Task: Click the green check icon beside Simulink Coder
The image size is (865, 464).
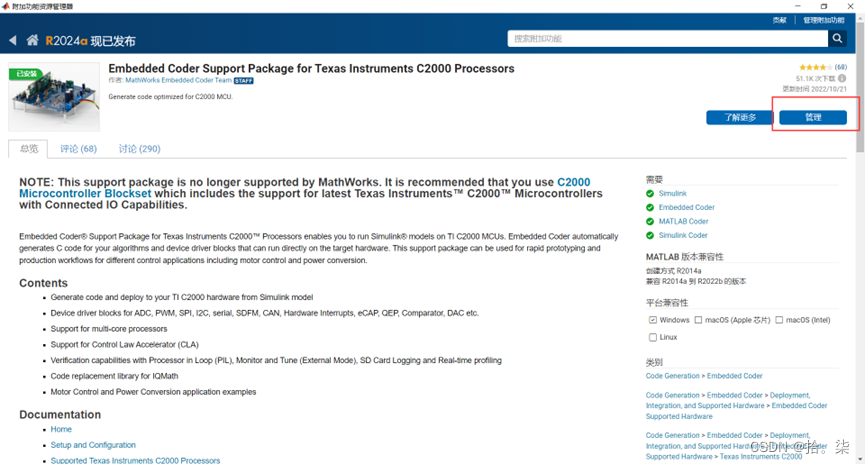Action: 650,236
